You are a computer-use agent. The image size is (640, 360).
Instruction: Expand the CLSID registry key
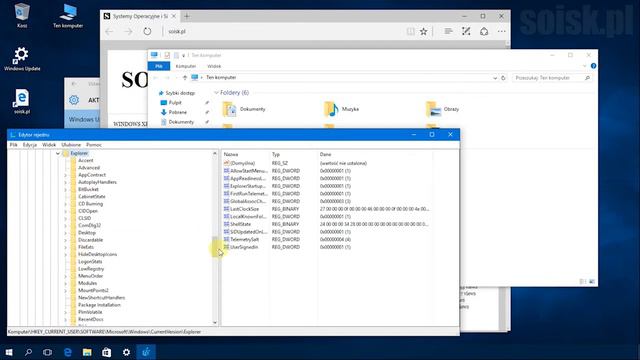[65, 218]
